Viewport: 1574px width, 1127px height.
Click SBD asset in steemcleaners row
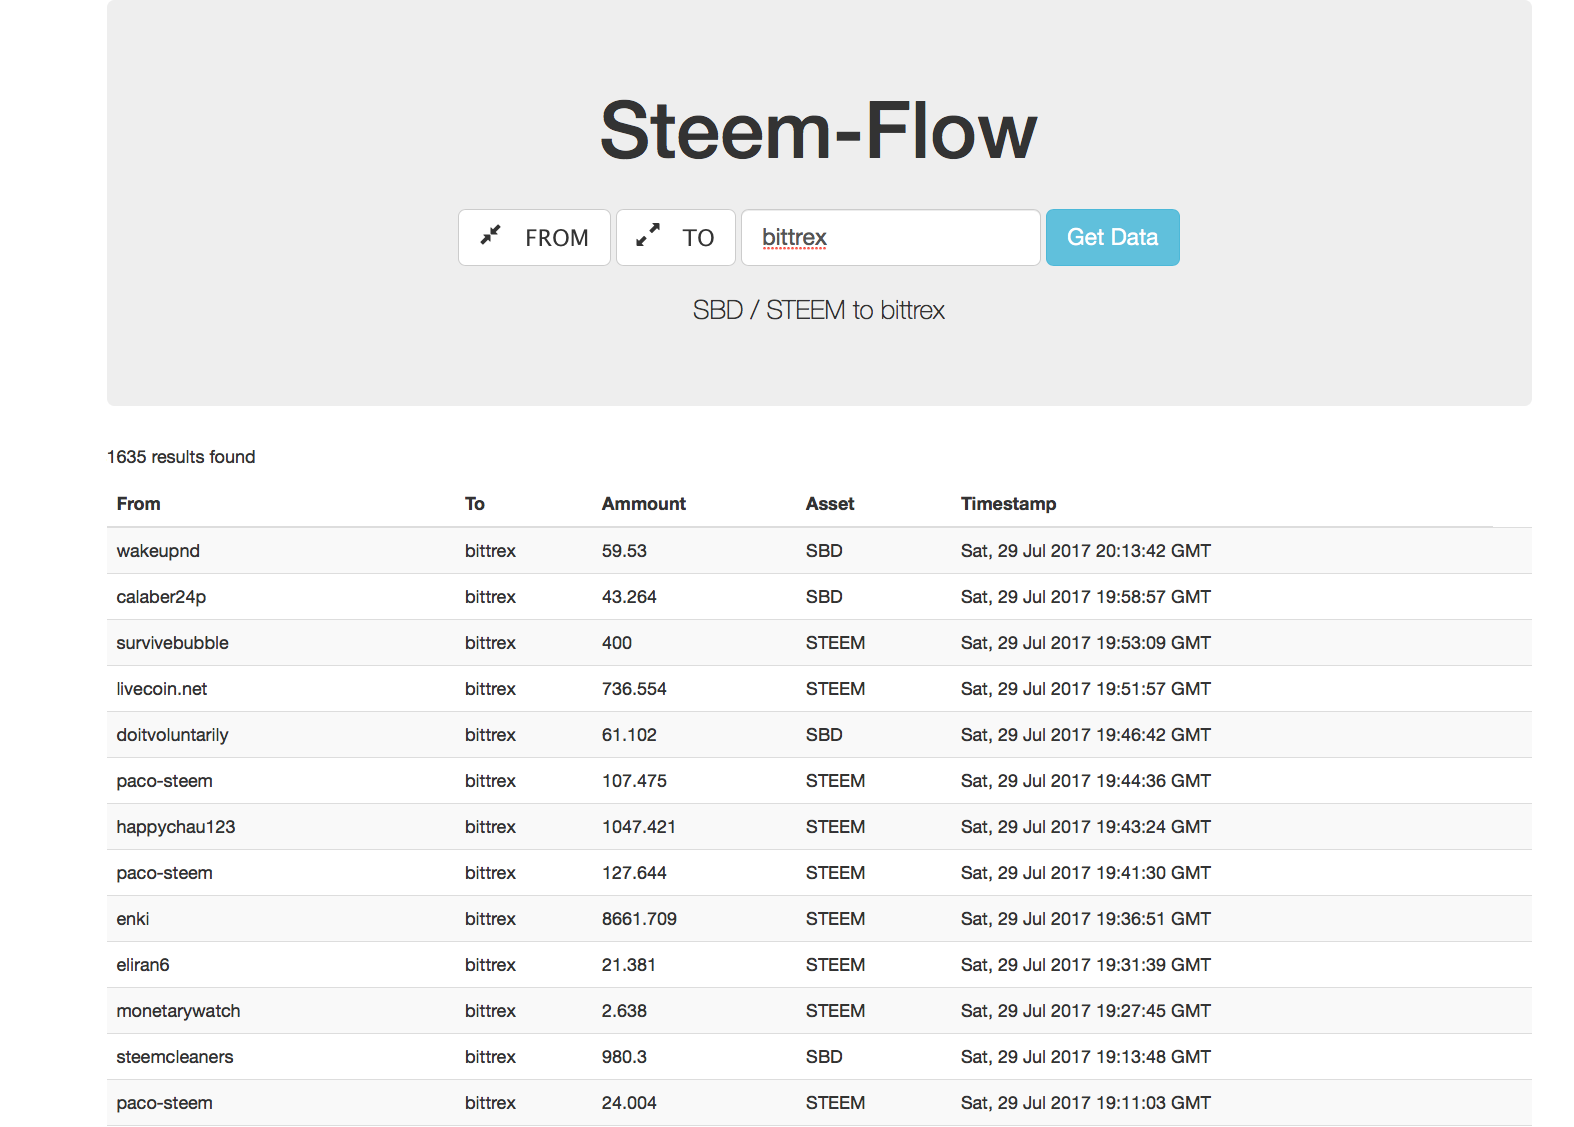824,1057
